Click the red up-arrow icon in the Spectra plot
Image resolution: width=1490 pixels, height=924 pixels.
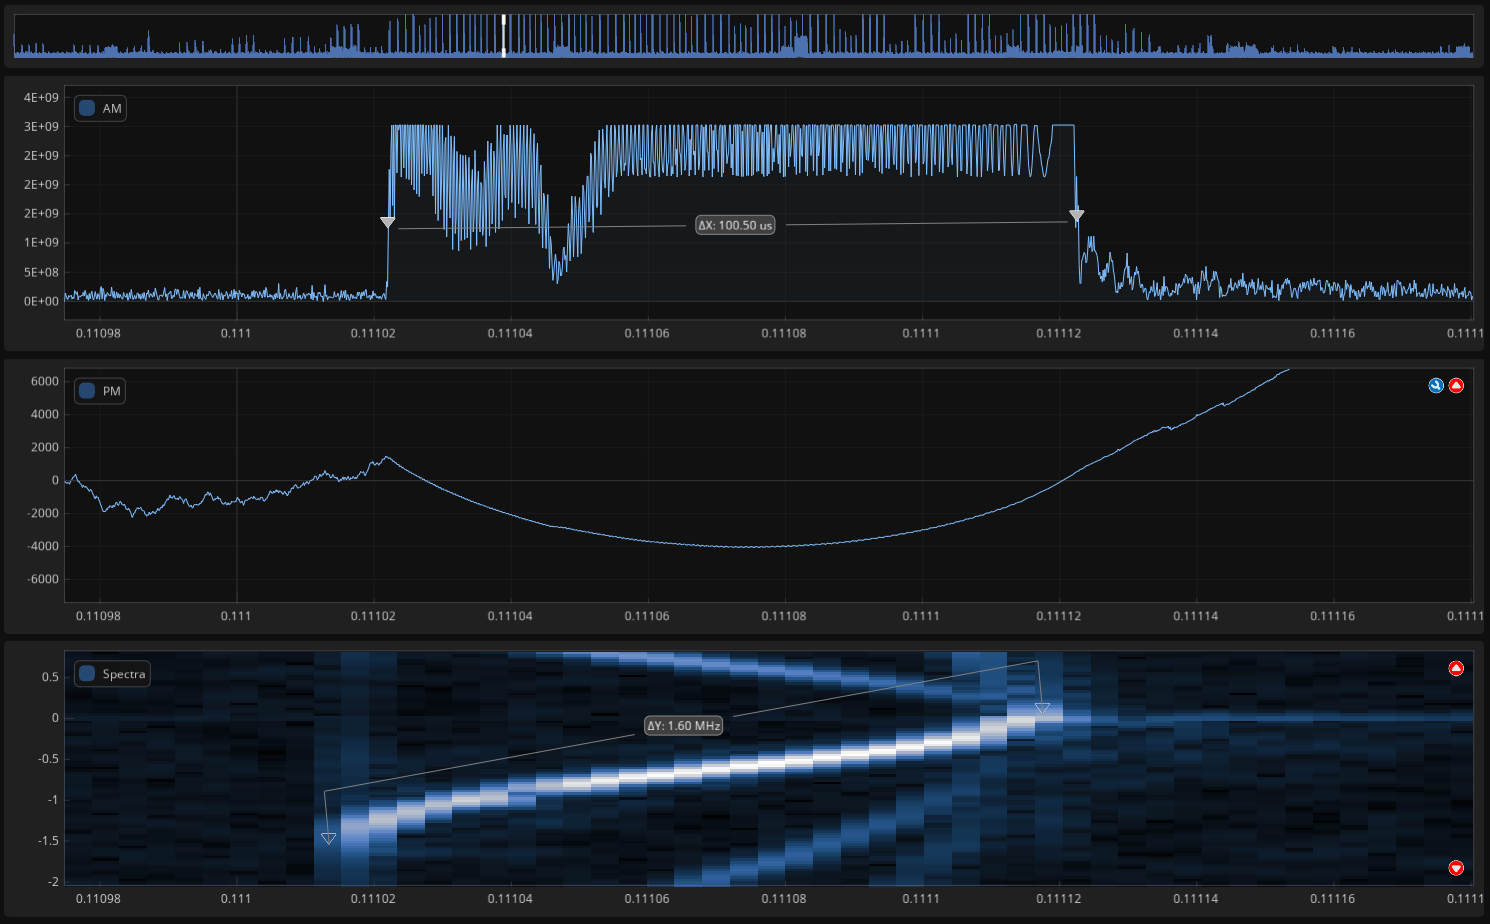[1456, 668]
